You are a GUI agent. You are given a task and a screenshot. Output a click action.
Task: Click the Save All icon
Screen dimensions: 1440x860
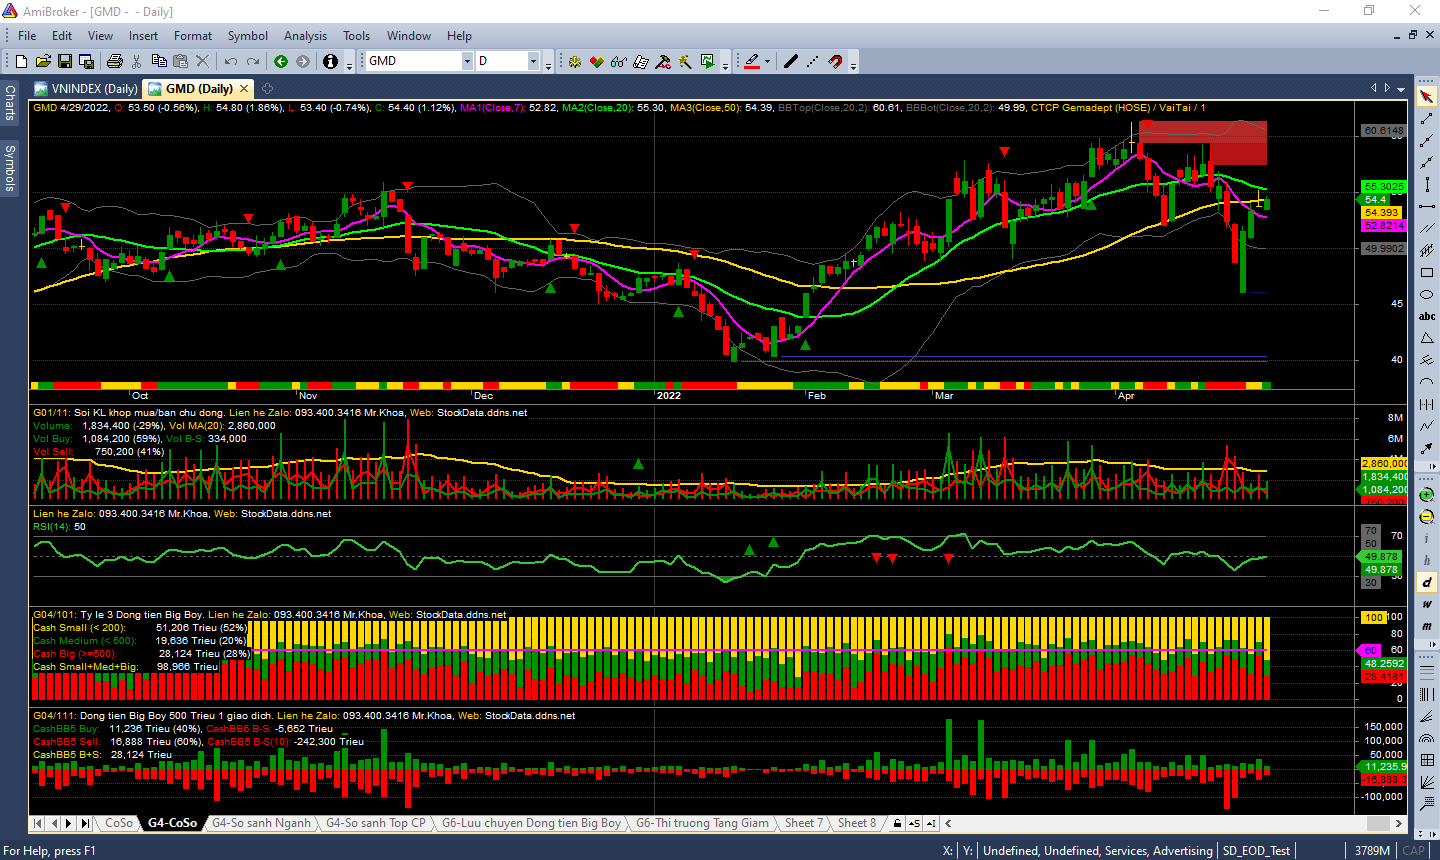pos(86,61)
